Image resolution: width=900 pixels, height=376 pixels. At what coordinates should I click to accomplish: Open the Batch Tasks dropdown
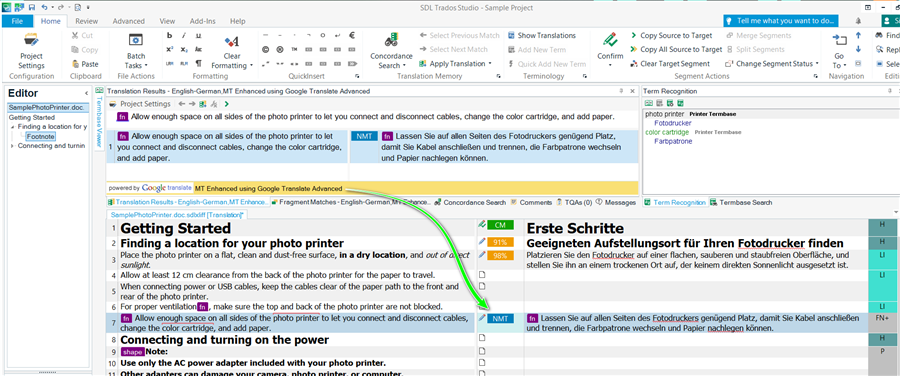click(136, 51)
